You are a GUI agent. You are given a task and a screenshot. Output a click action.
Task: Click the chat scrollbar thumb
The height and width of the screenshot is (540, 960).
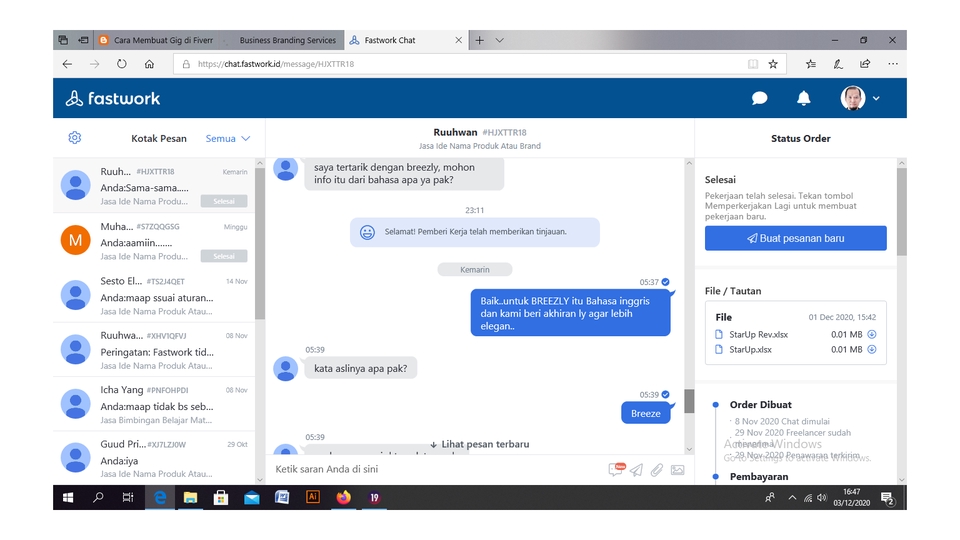(x=689, y=401)
